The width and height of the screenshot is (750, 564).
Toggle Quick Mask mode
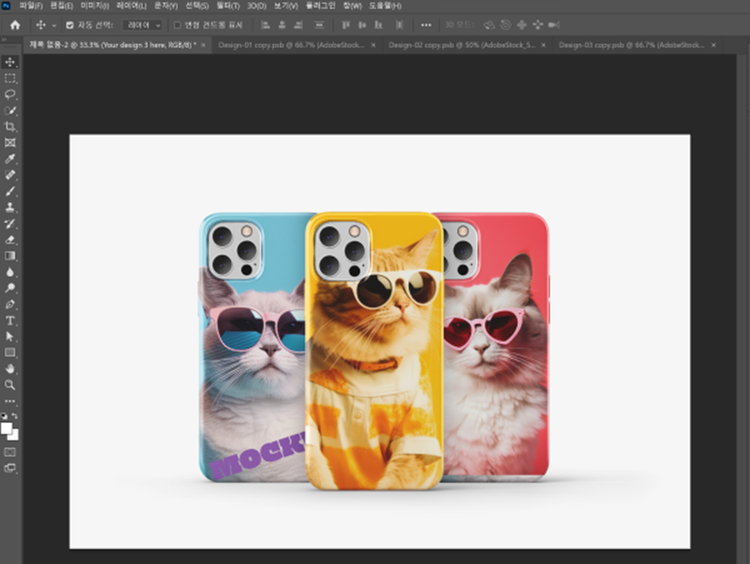tap(10, 452)
